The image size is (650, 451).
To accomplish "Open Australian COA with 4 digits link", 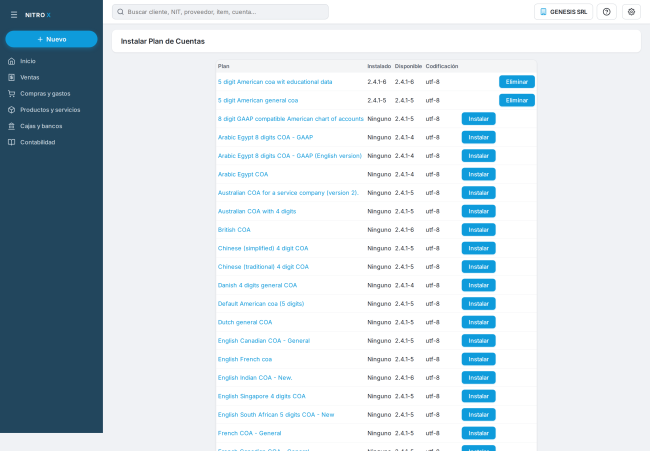I will 257,211.
